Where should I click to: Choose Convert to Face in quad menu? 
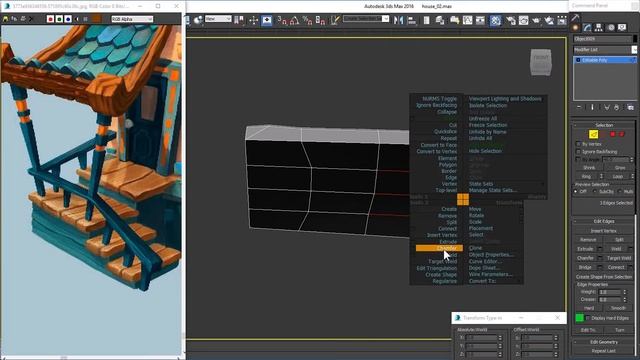coord(438,145)
